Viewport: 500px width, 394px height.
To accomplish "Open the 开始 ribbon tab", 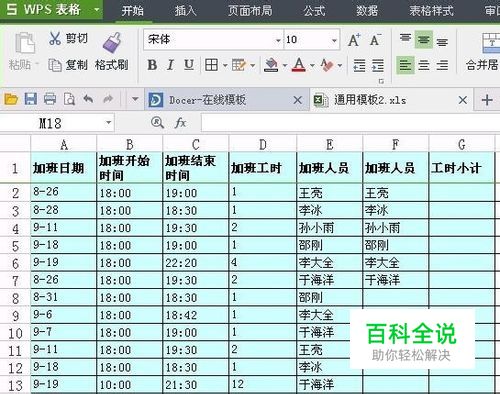I will 133,11.
